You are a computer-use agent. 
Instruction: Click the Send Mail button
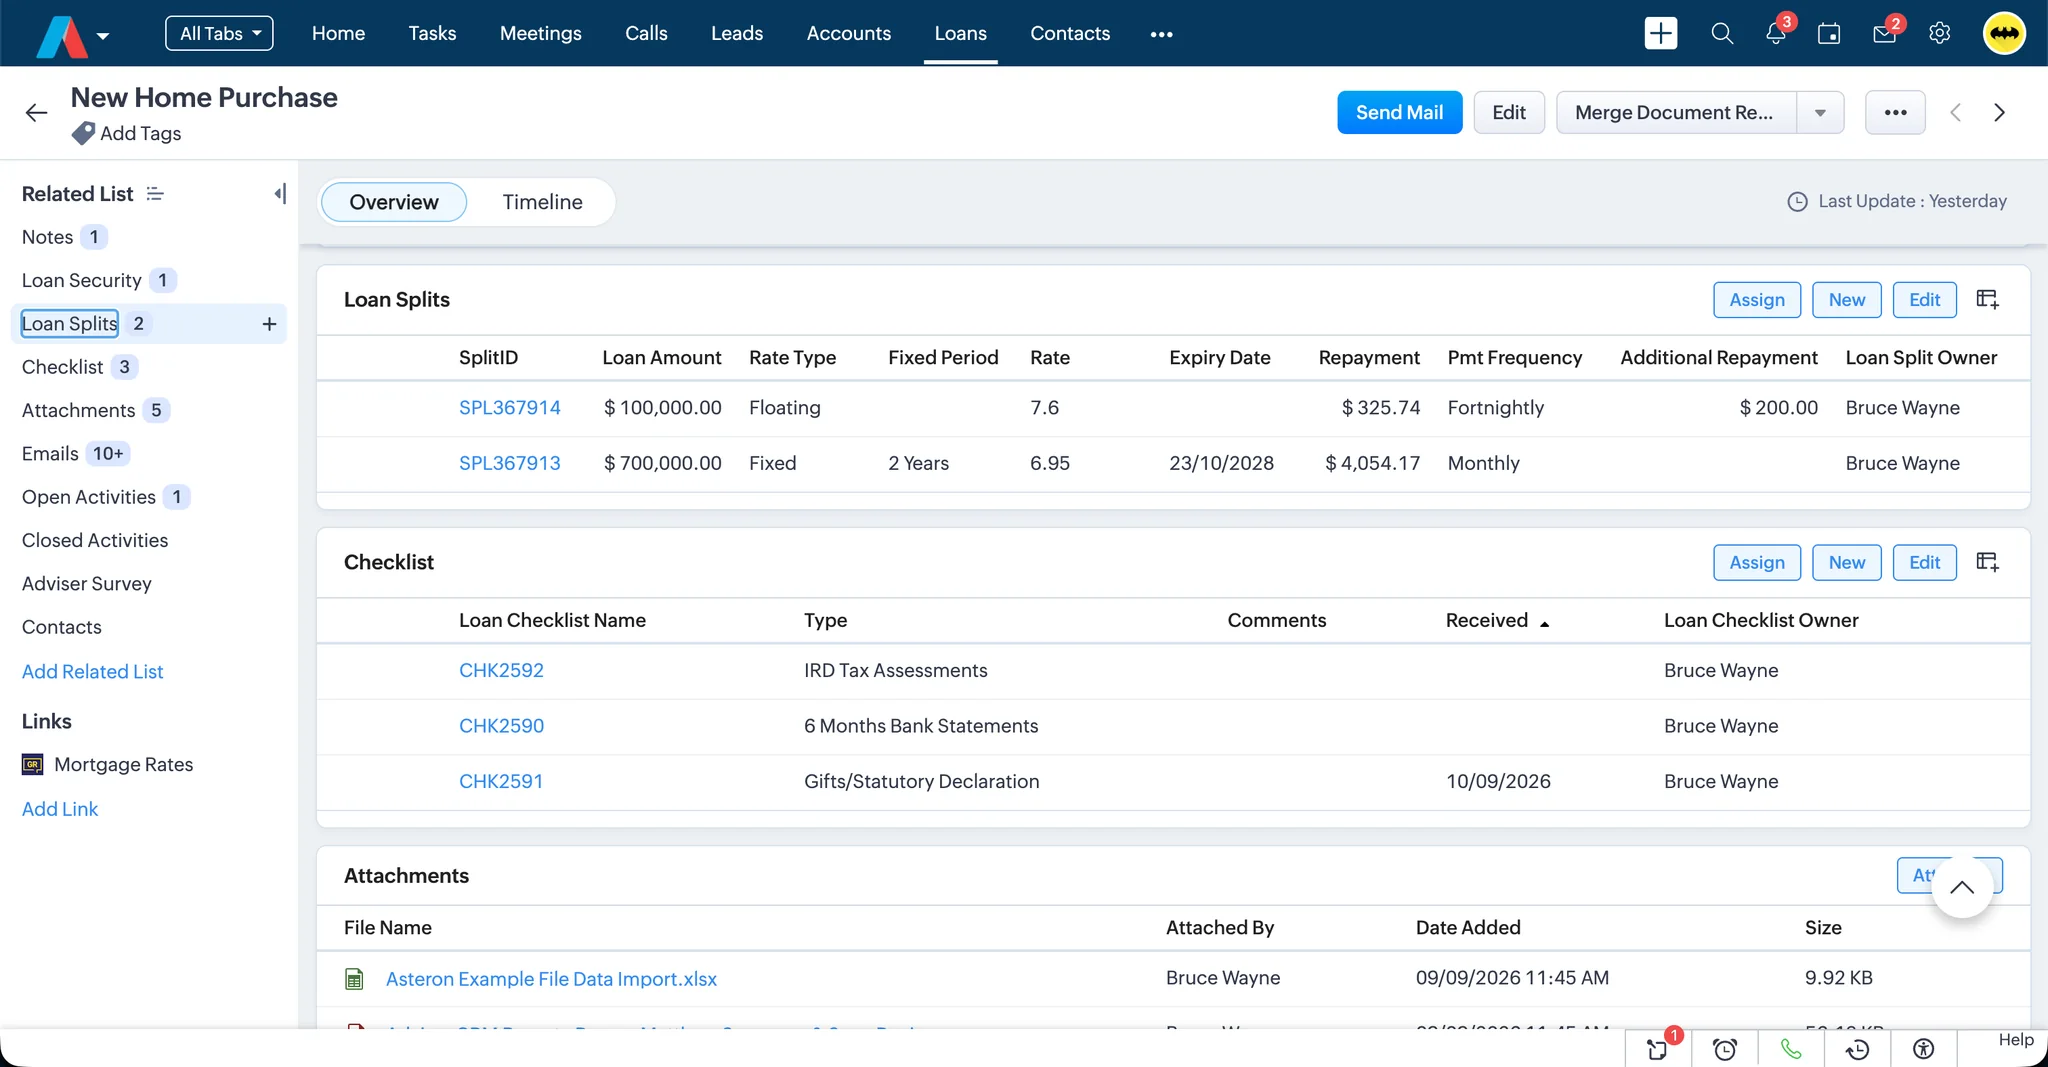coord(1399,113)
